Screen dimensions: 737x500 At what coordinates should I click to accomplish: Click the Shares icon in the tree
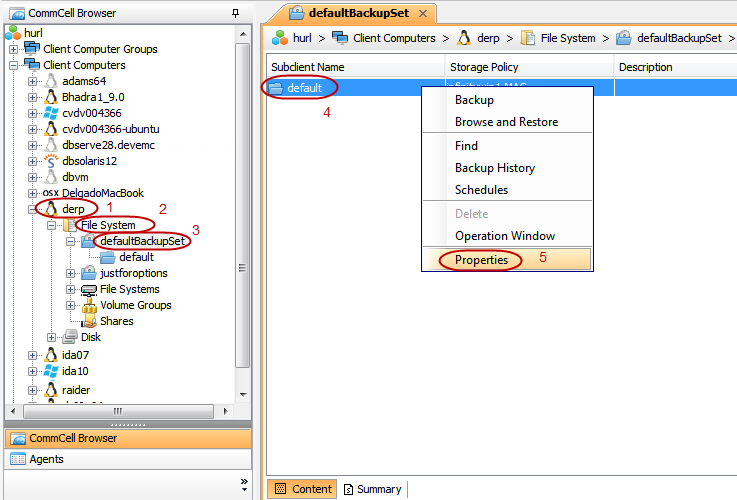tap(88, 321)
